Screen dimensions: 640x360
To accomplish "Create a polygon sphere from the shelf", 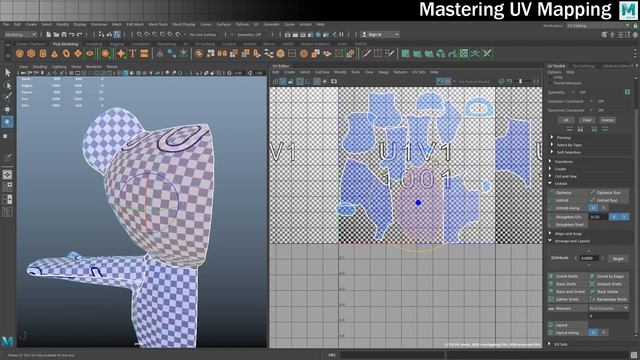I will click(19, 53).
